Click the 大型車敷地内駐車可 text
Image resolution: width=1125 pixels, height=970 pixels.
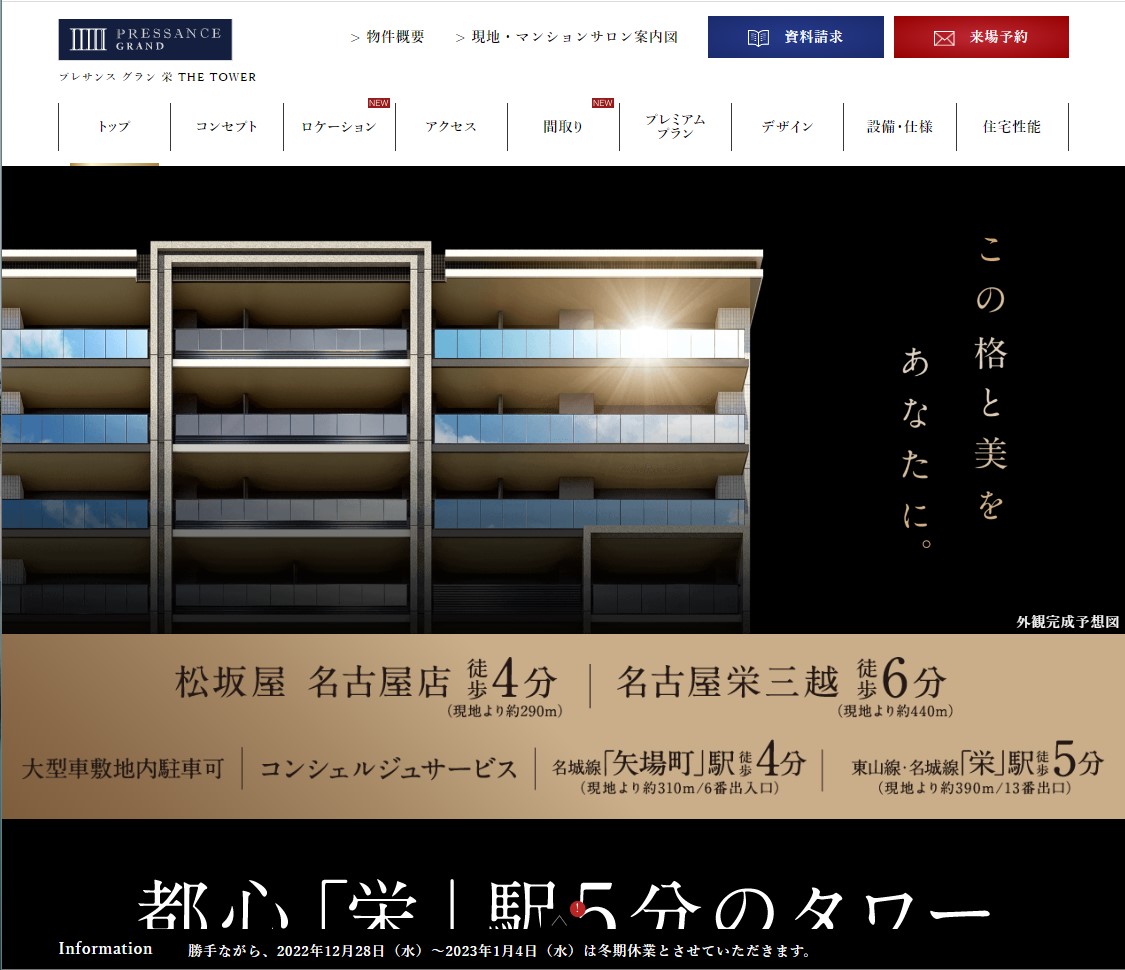123,768
